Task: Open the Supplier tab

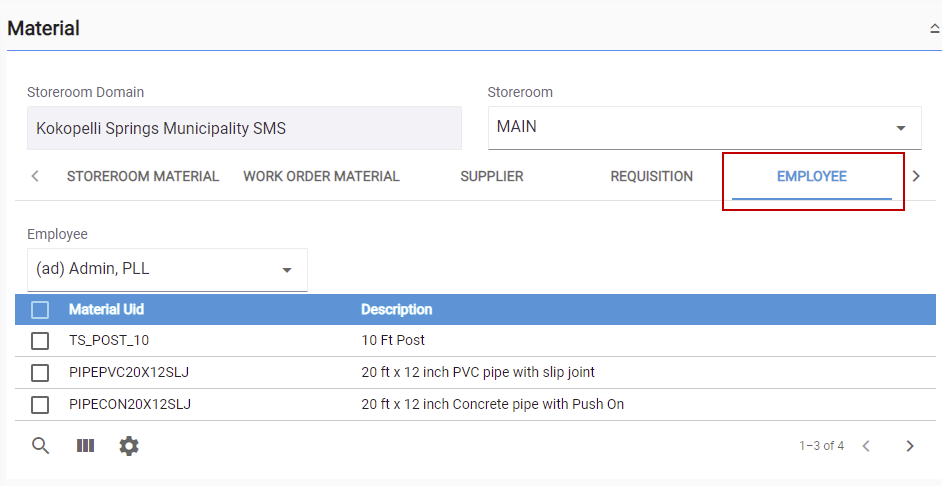Action: (x=492, y=176)
